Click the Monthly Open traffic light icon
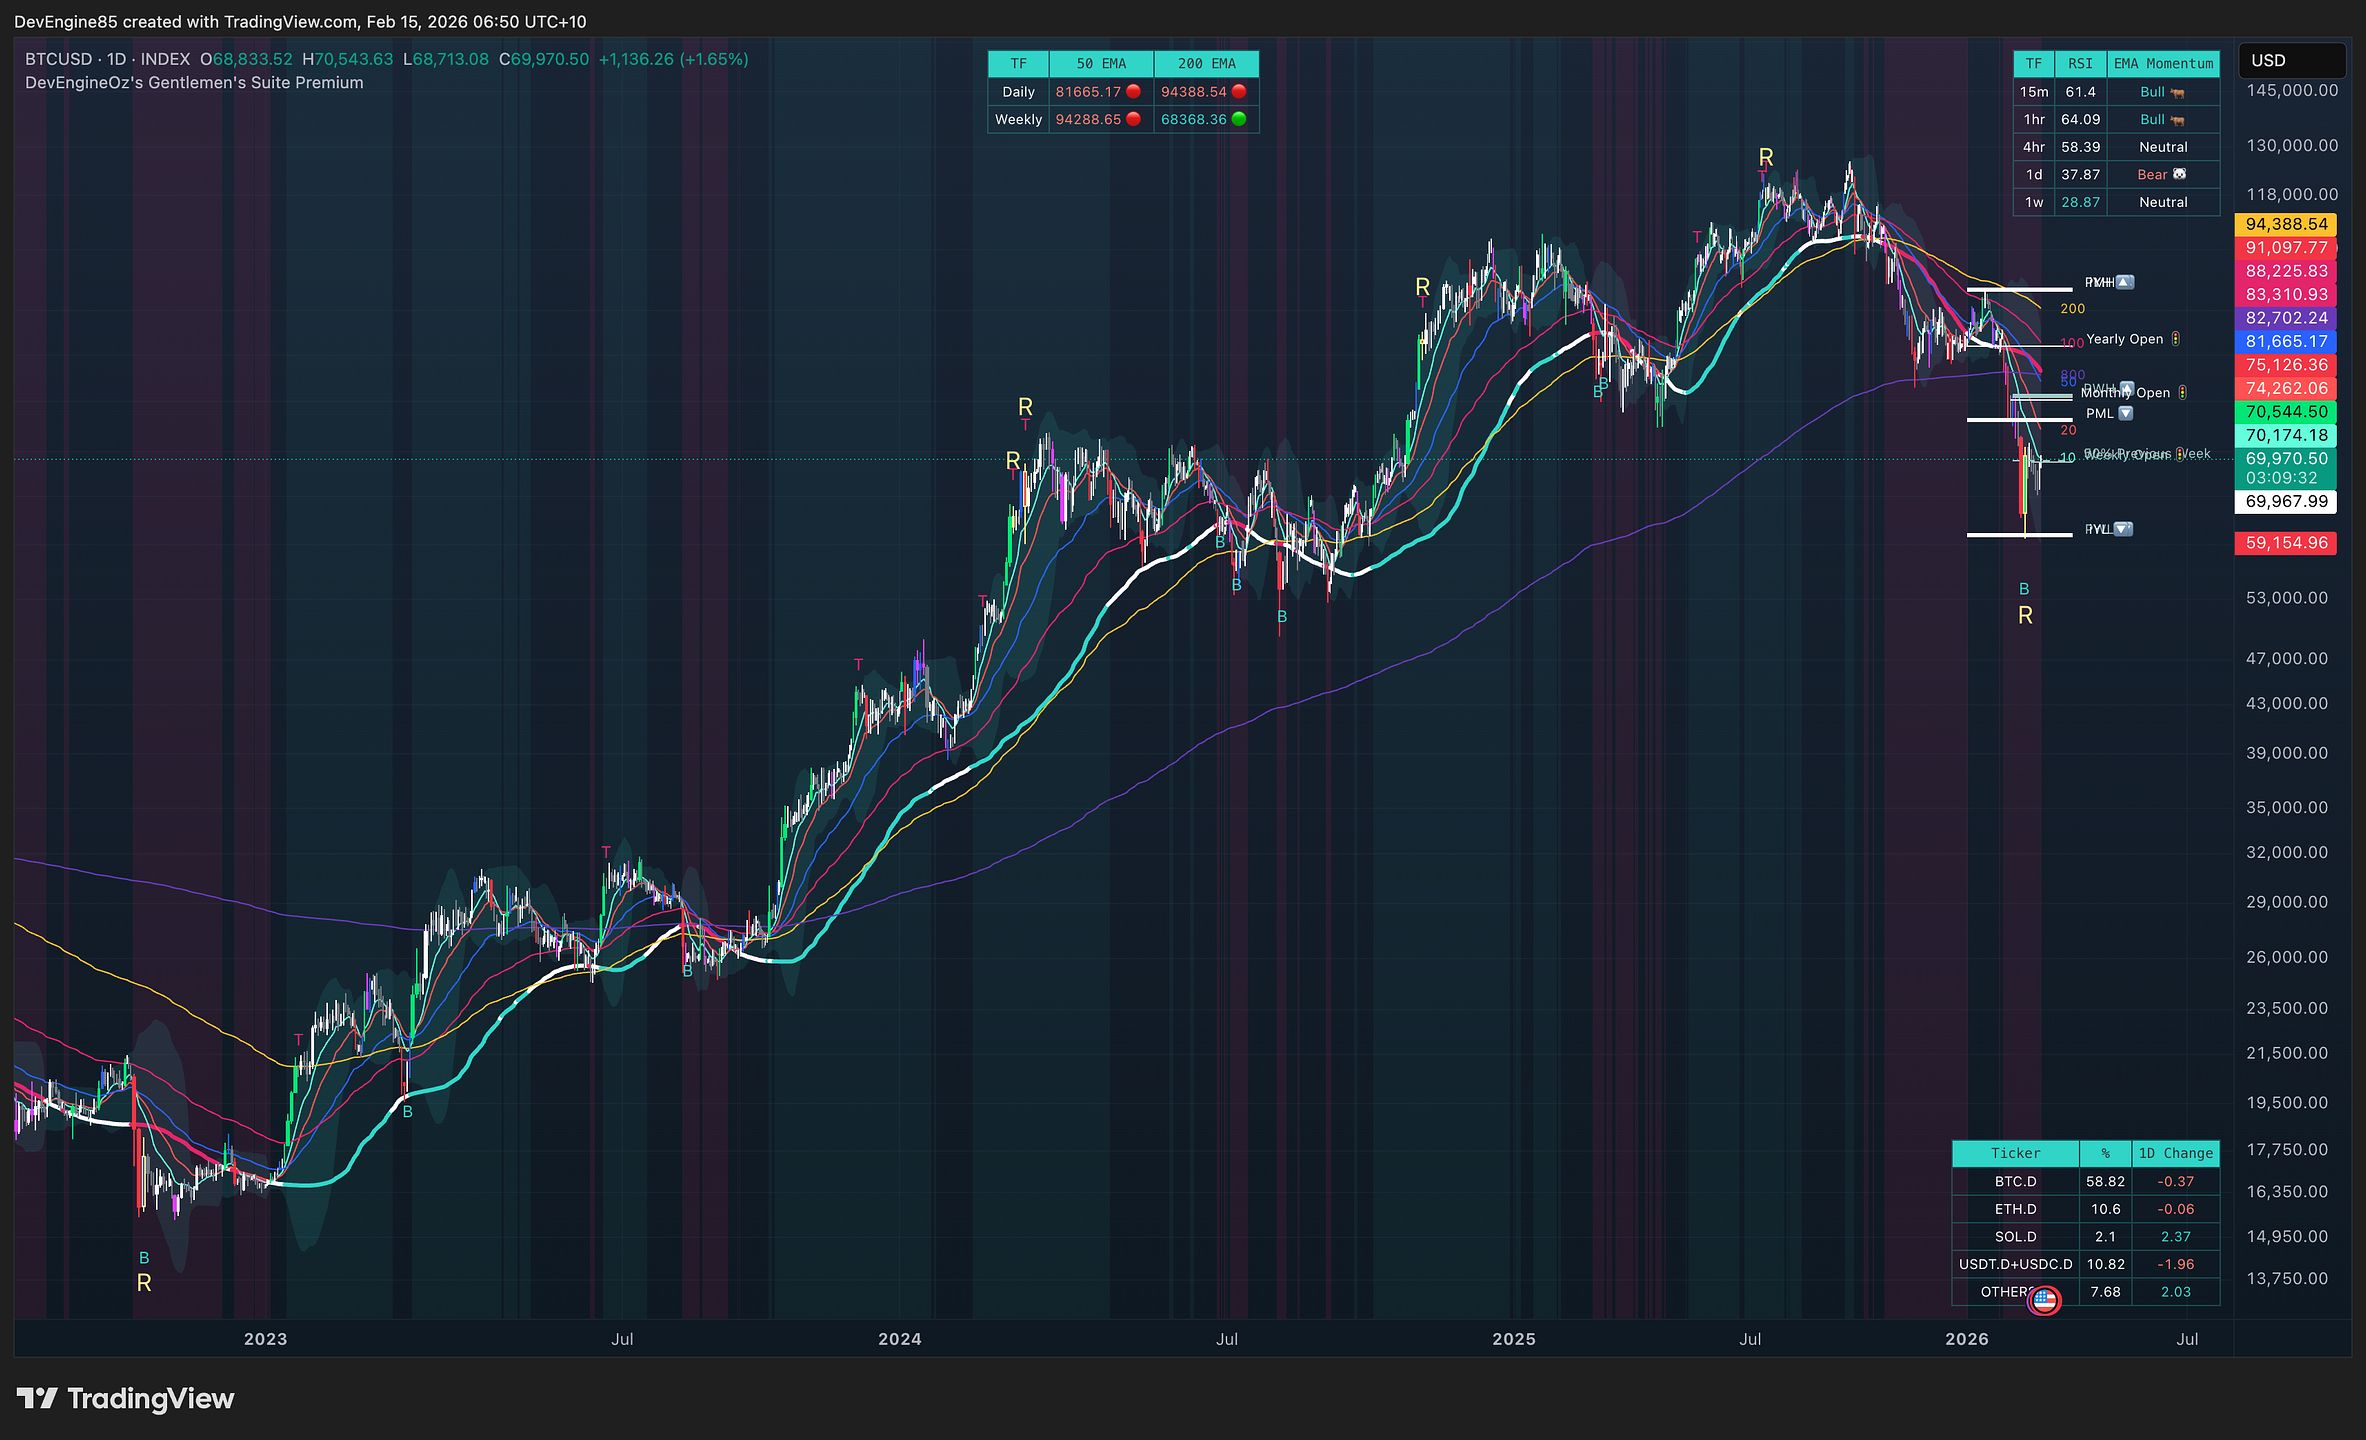 click(x=2182, y=393)
